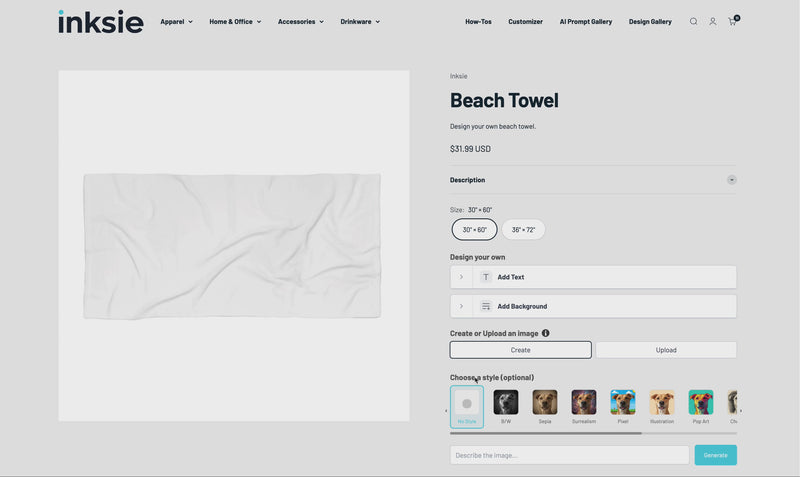Open the Apparel menu
Viewport: 800px width, 477px height.
tap(176, 21)
